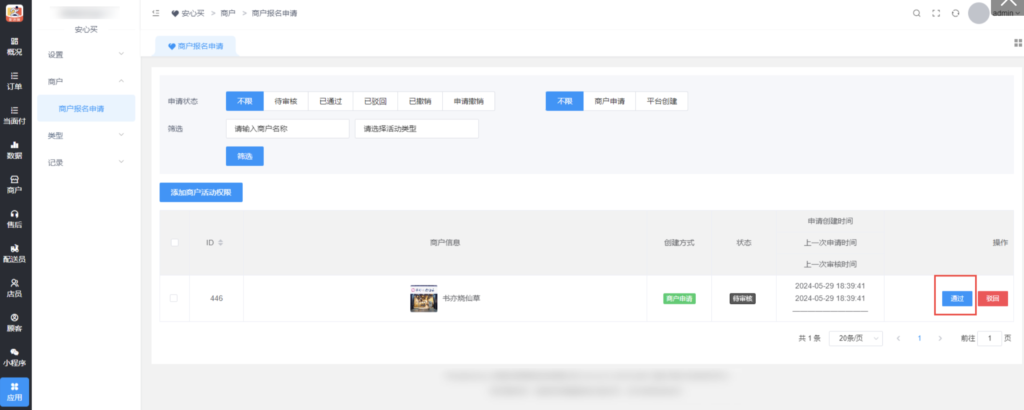
Task: Expand the 设置 menu section
Action: [x=86, y=54]
